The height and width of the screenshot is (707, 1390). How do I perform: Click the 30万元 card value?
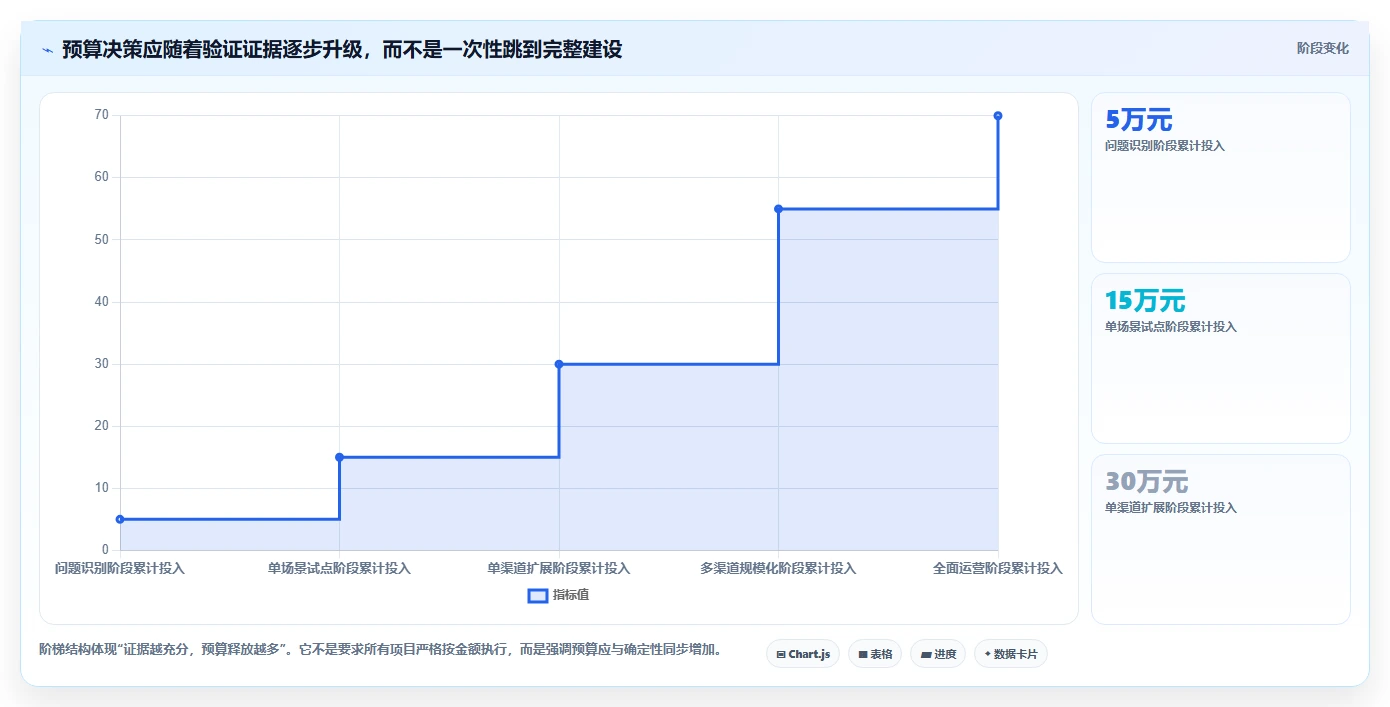[1146, 482]
